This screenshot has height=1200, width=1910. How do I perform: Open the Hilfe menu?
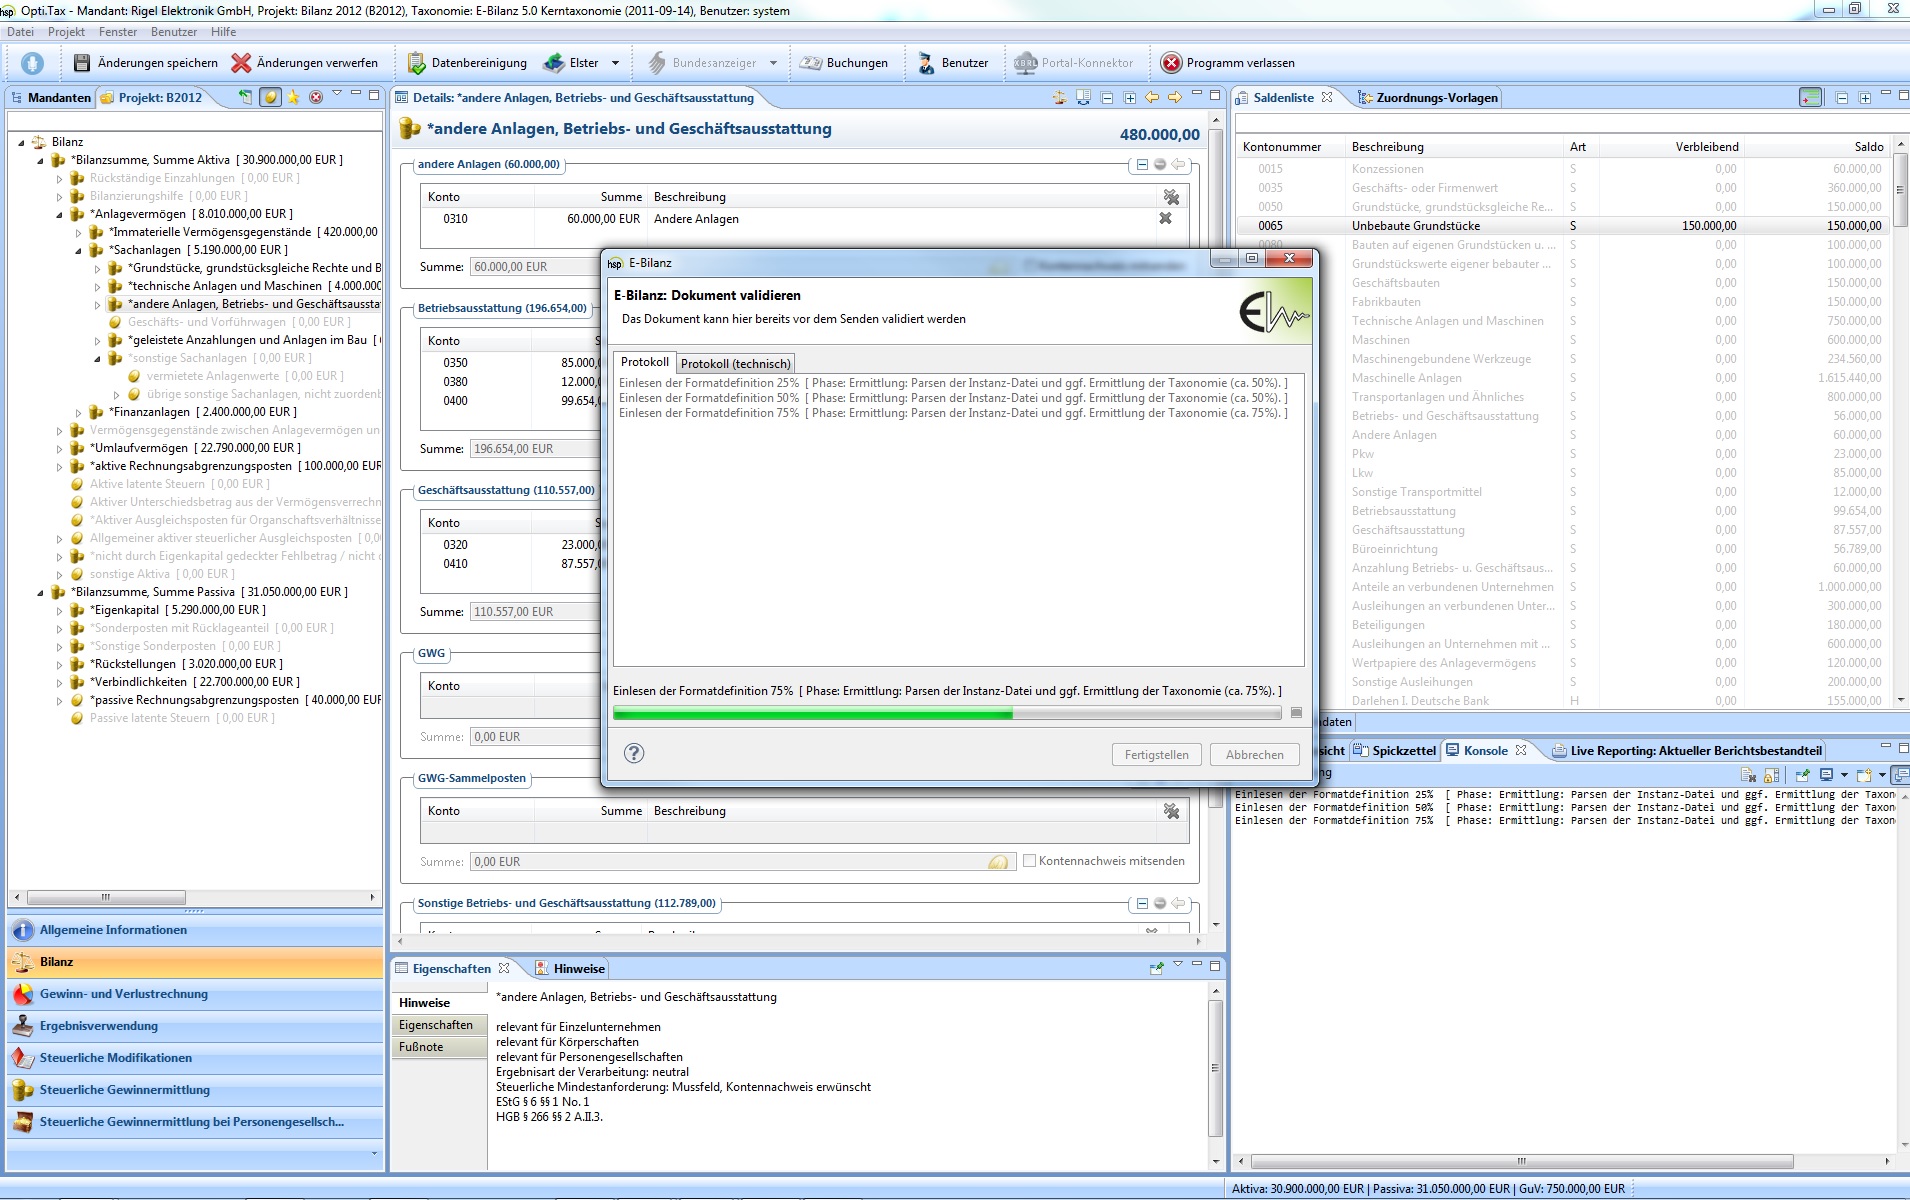pyautogui.click(x=223, y=32)
